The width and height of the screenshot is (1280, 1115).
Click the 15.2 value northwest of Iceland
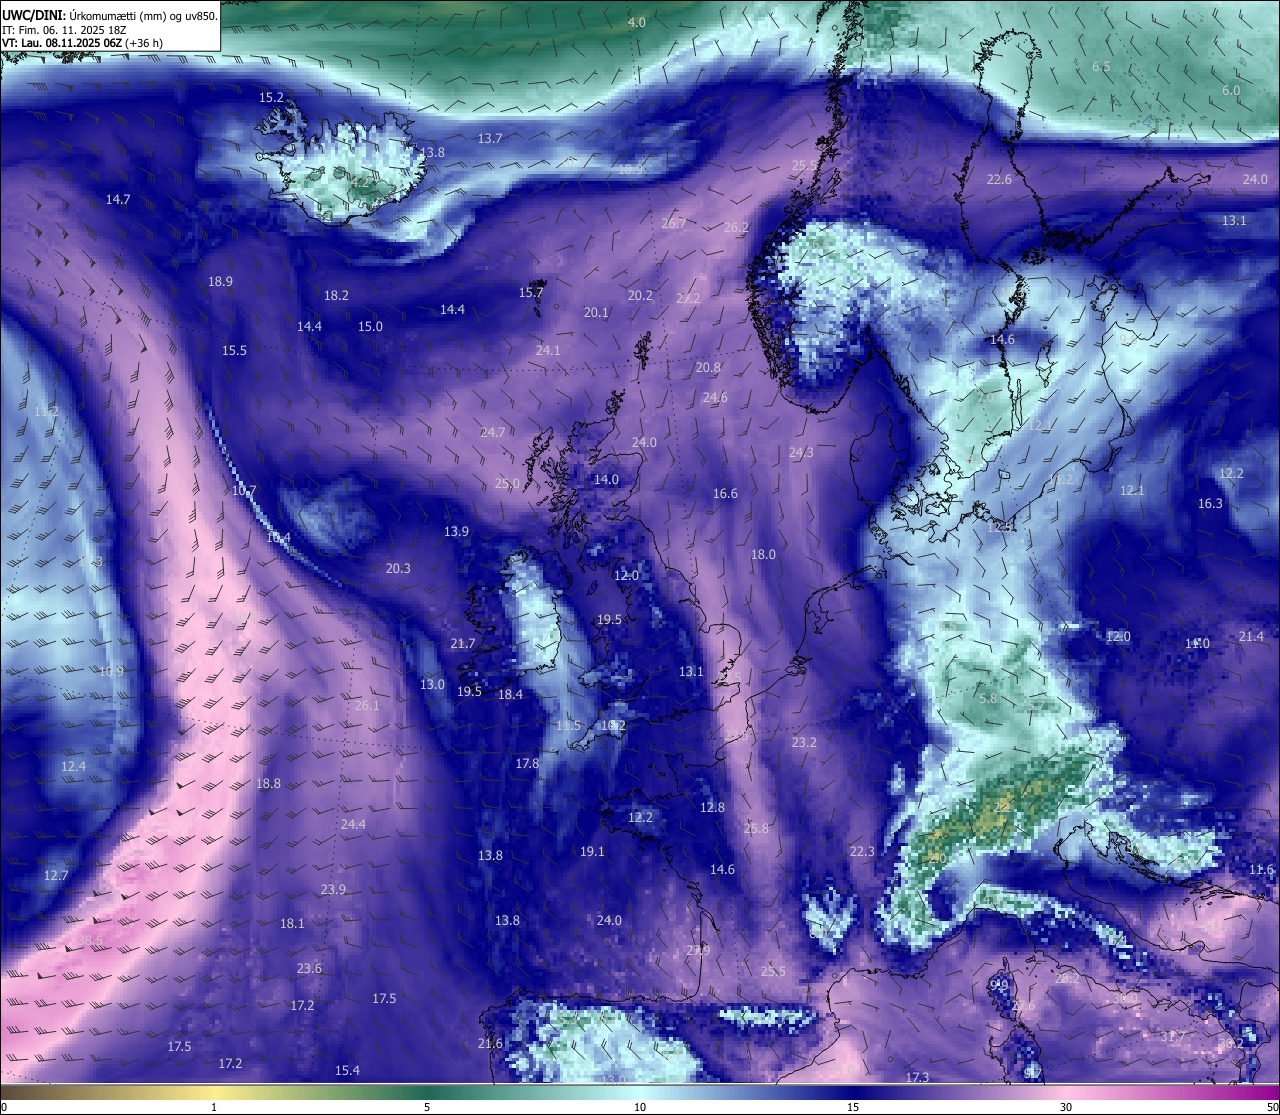tap(271, 98)
